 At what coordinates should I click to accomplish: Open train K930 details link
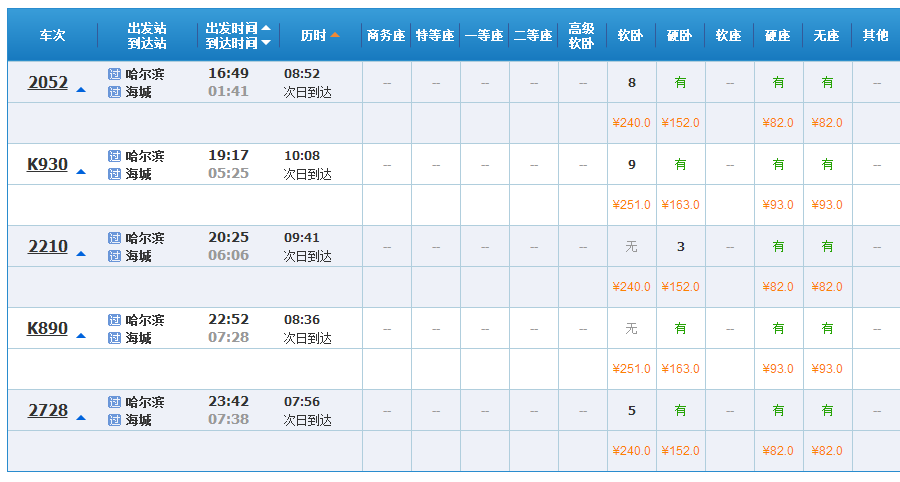[x=47, y=165]
